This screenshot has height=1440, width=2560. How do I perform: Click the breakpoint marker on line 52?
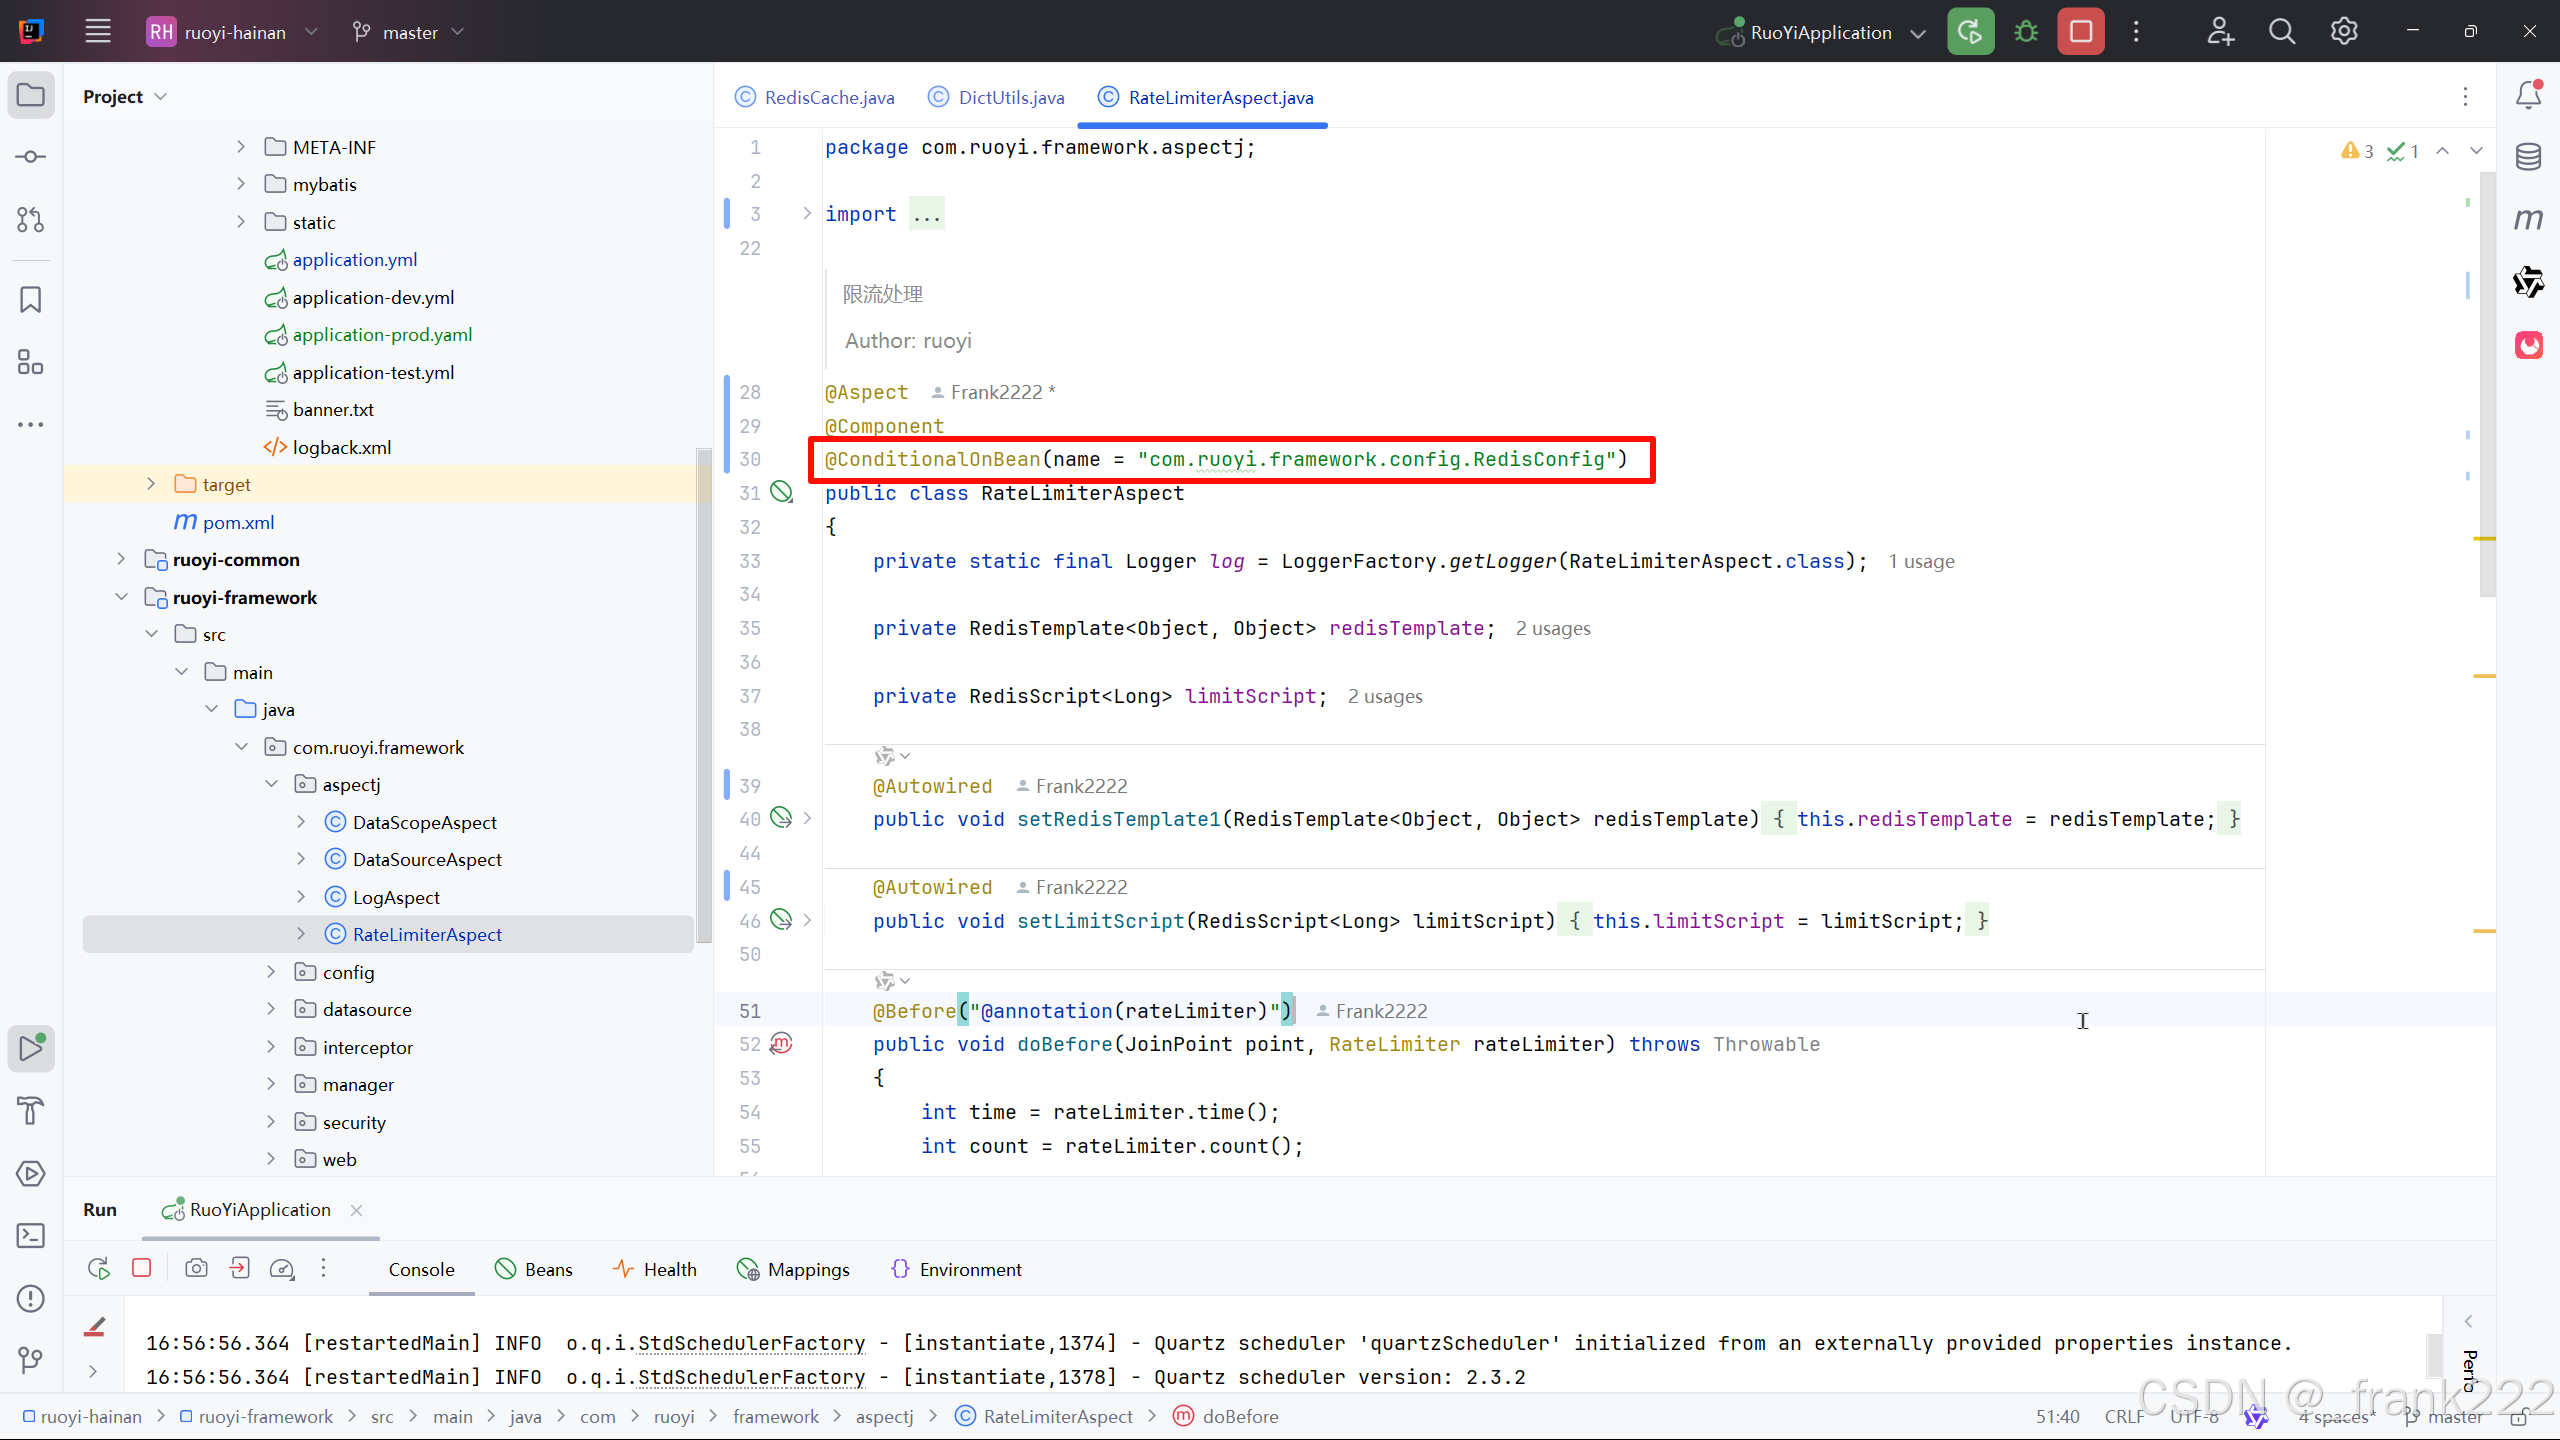pyautogui.click(x=781, y=1044)
